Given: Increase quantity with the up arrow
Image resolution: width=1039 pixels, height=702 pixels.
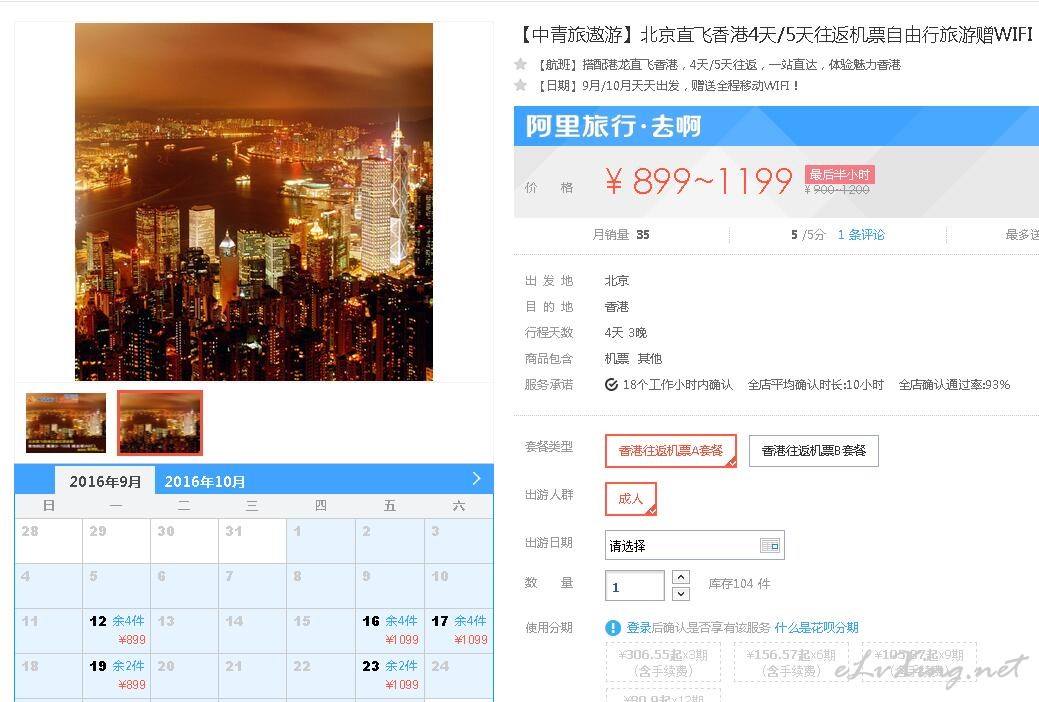Looking at the screenshot, I should coord(681,577).
